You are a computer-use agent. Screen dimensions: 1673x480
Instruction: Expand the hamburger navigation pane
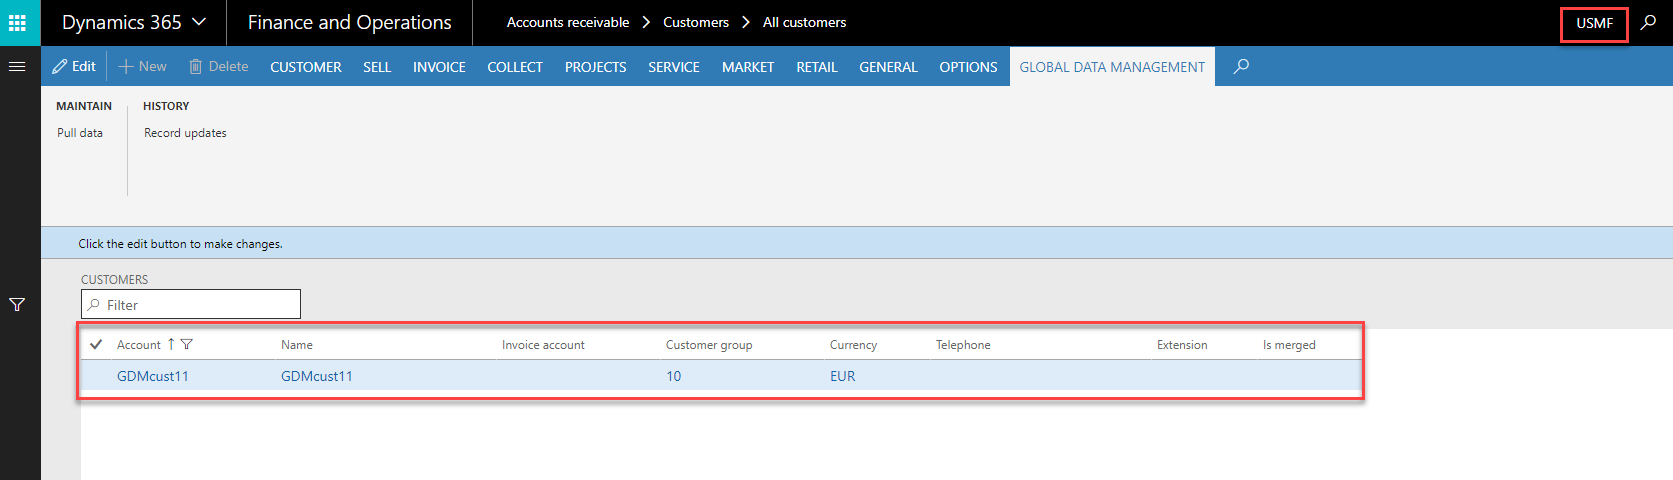click(x=17, y=67)
